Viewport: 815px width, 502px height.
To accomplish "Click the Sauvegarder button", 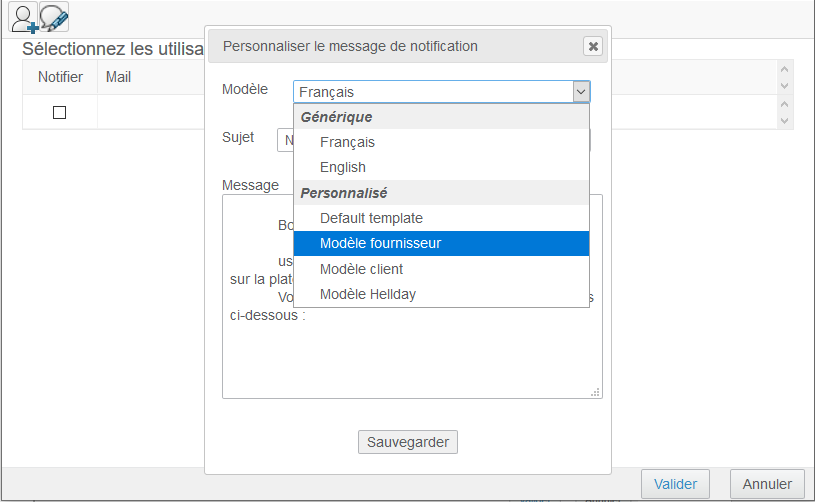I will pos(408,442).
